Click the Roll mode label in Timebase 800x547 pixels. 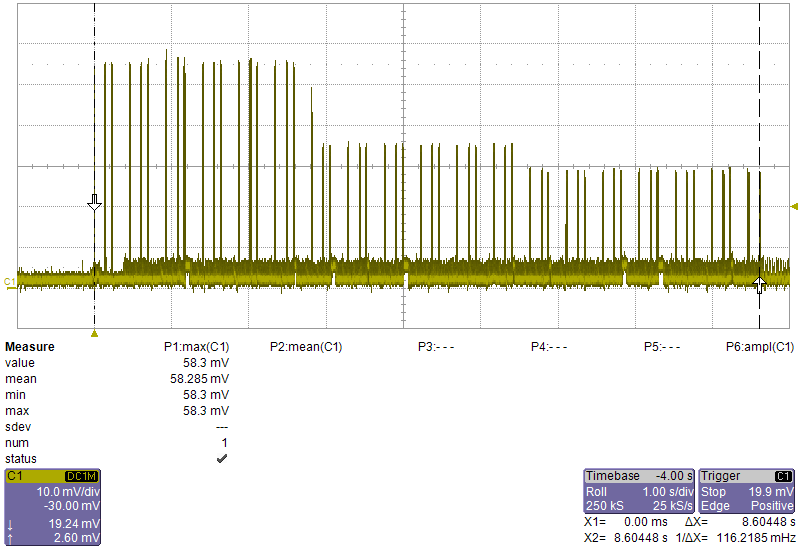click(596, 492)
